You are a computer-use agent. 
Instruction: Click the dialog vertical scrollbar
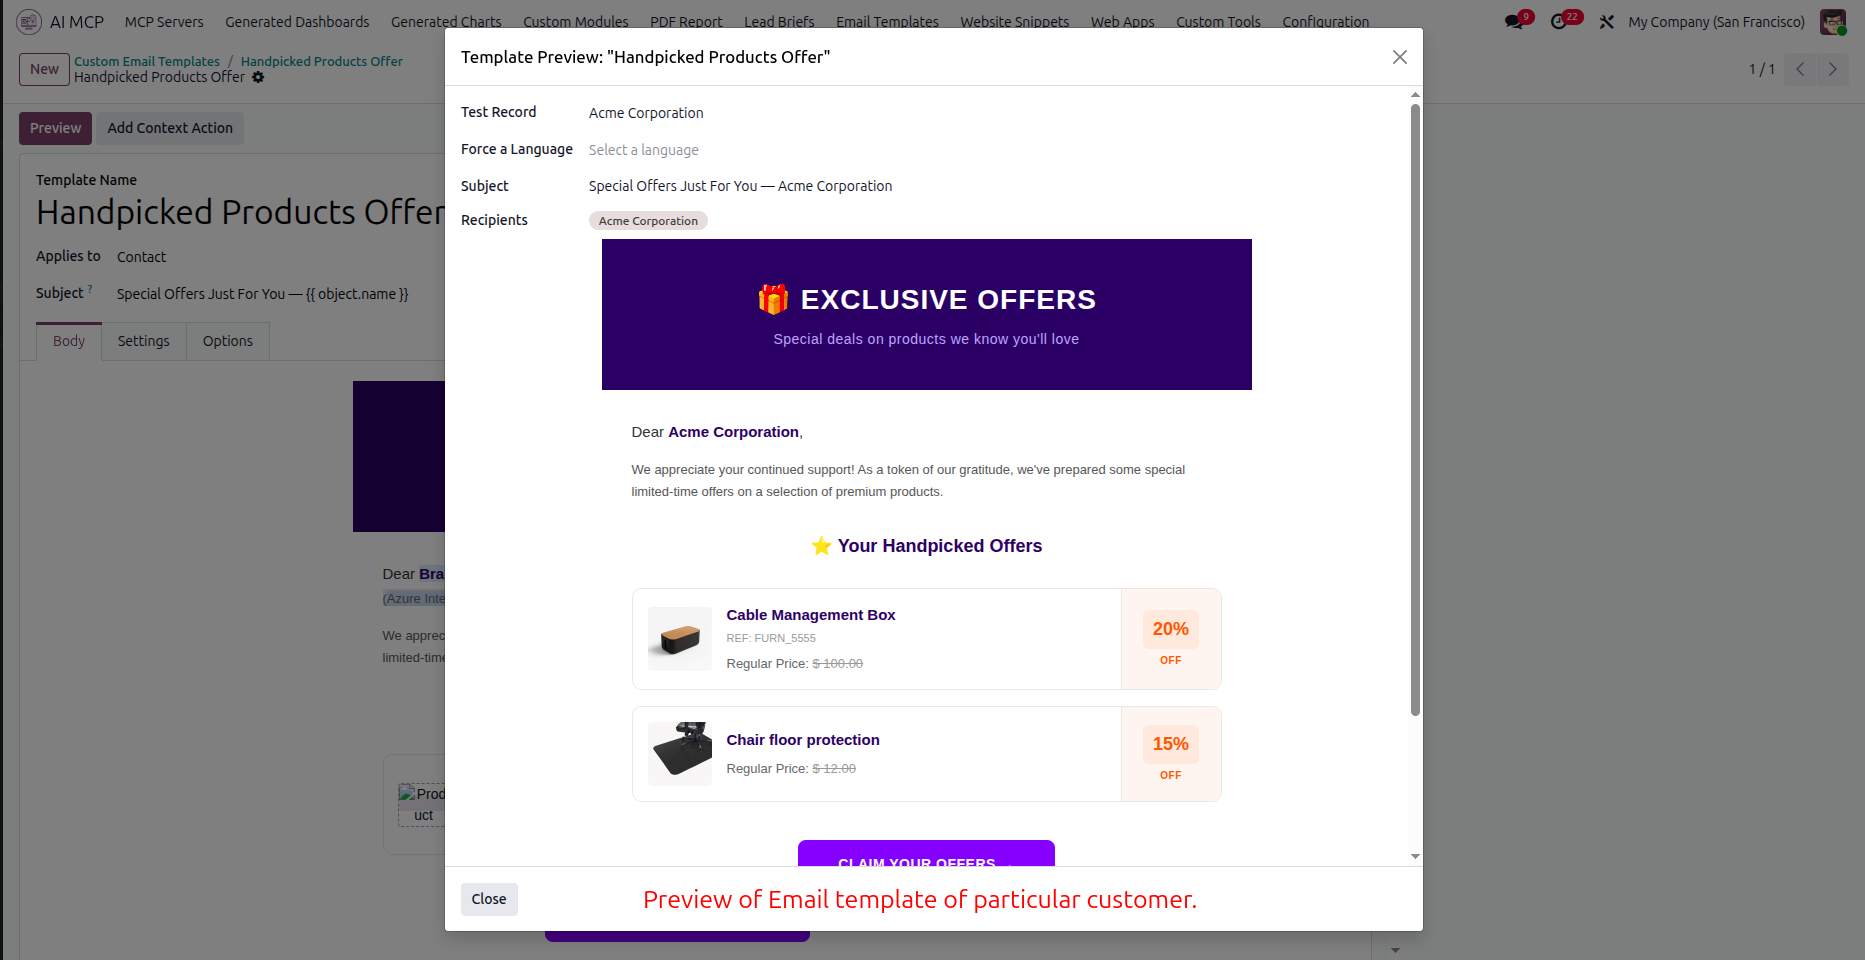[1415, 410]
